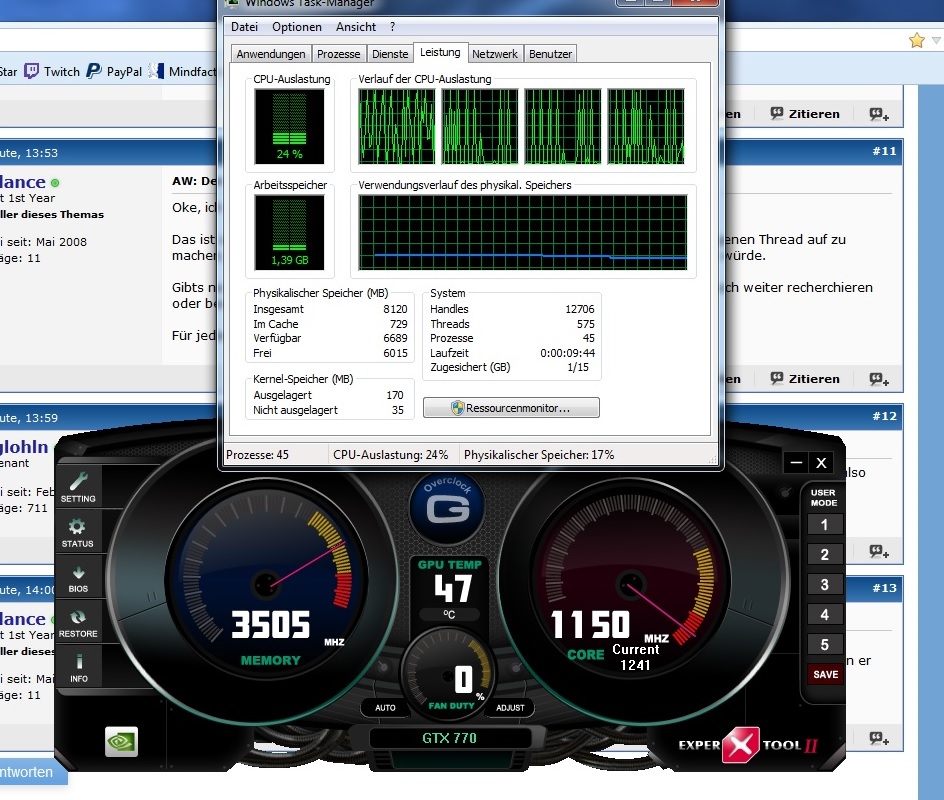Switch to the Benutzer tab
Screen dimensions: 944x800
(550, 54)
